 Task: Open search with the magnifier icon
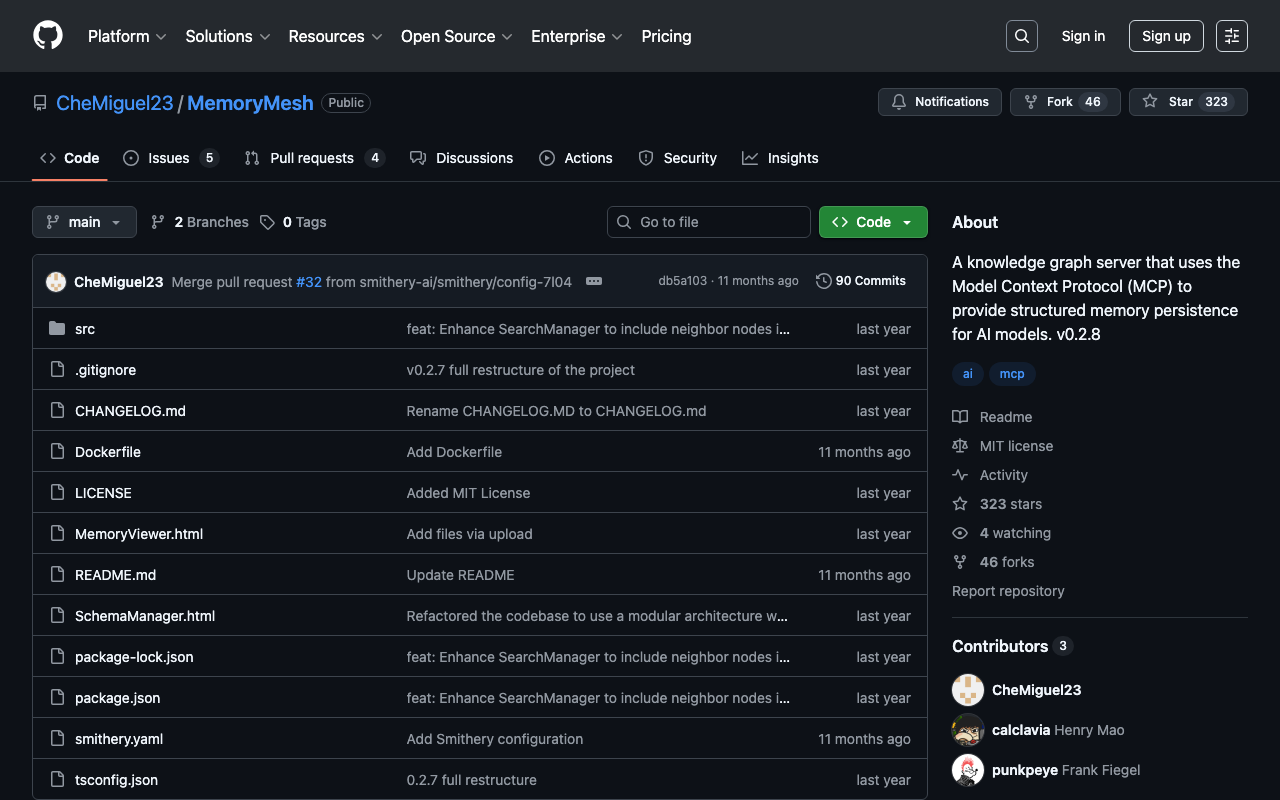(x=1021, y=36)
